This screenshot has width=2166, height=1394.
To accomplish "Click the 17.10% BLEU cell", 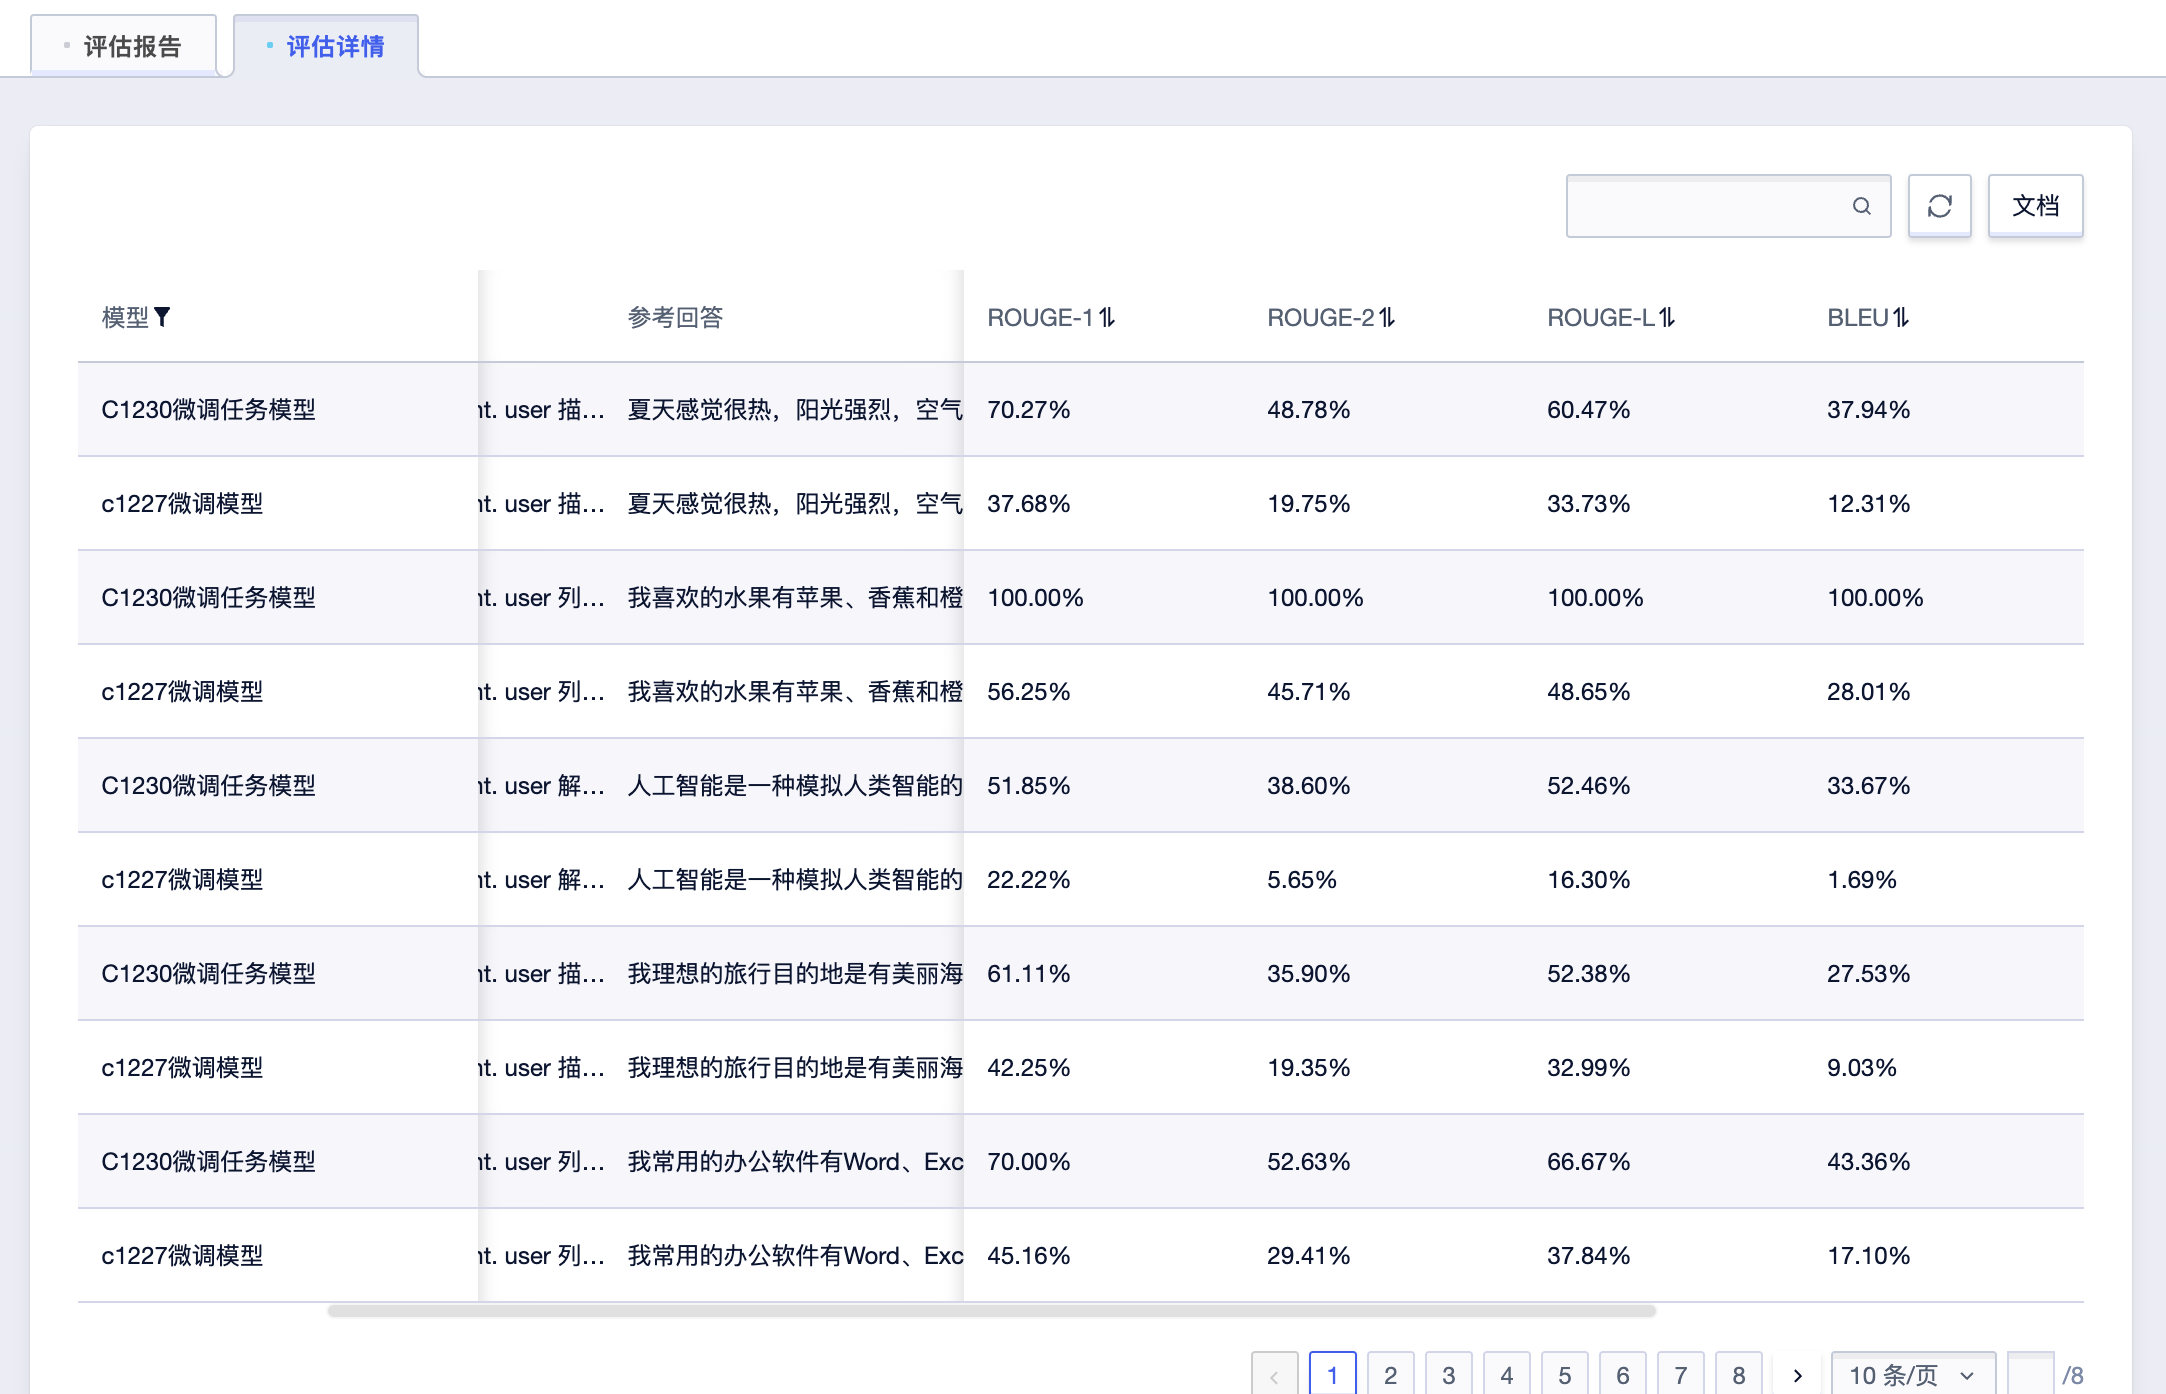I will (1868, 1255).
